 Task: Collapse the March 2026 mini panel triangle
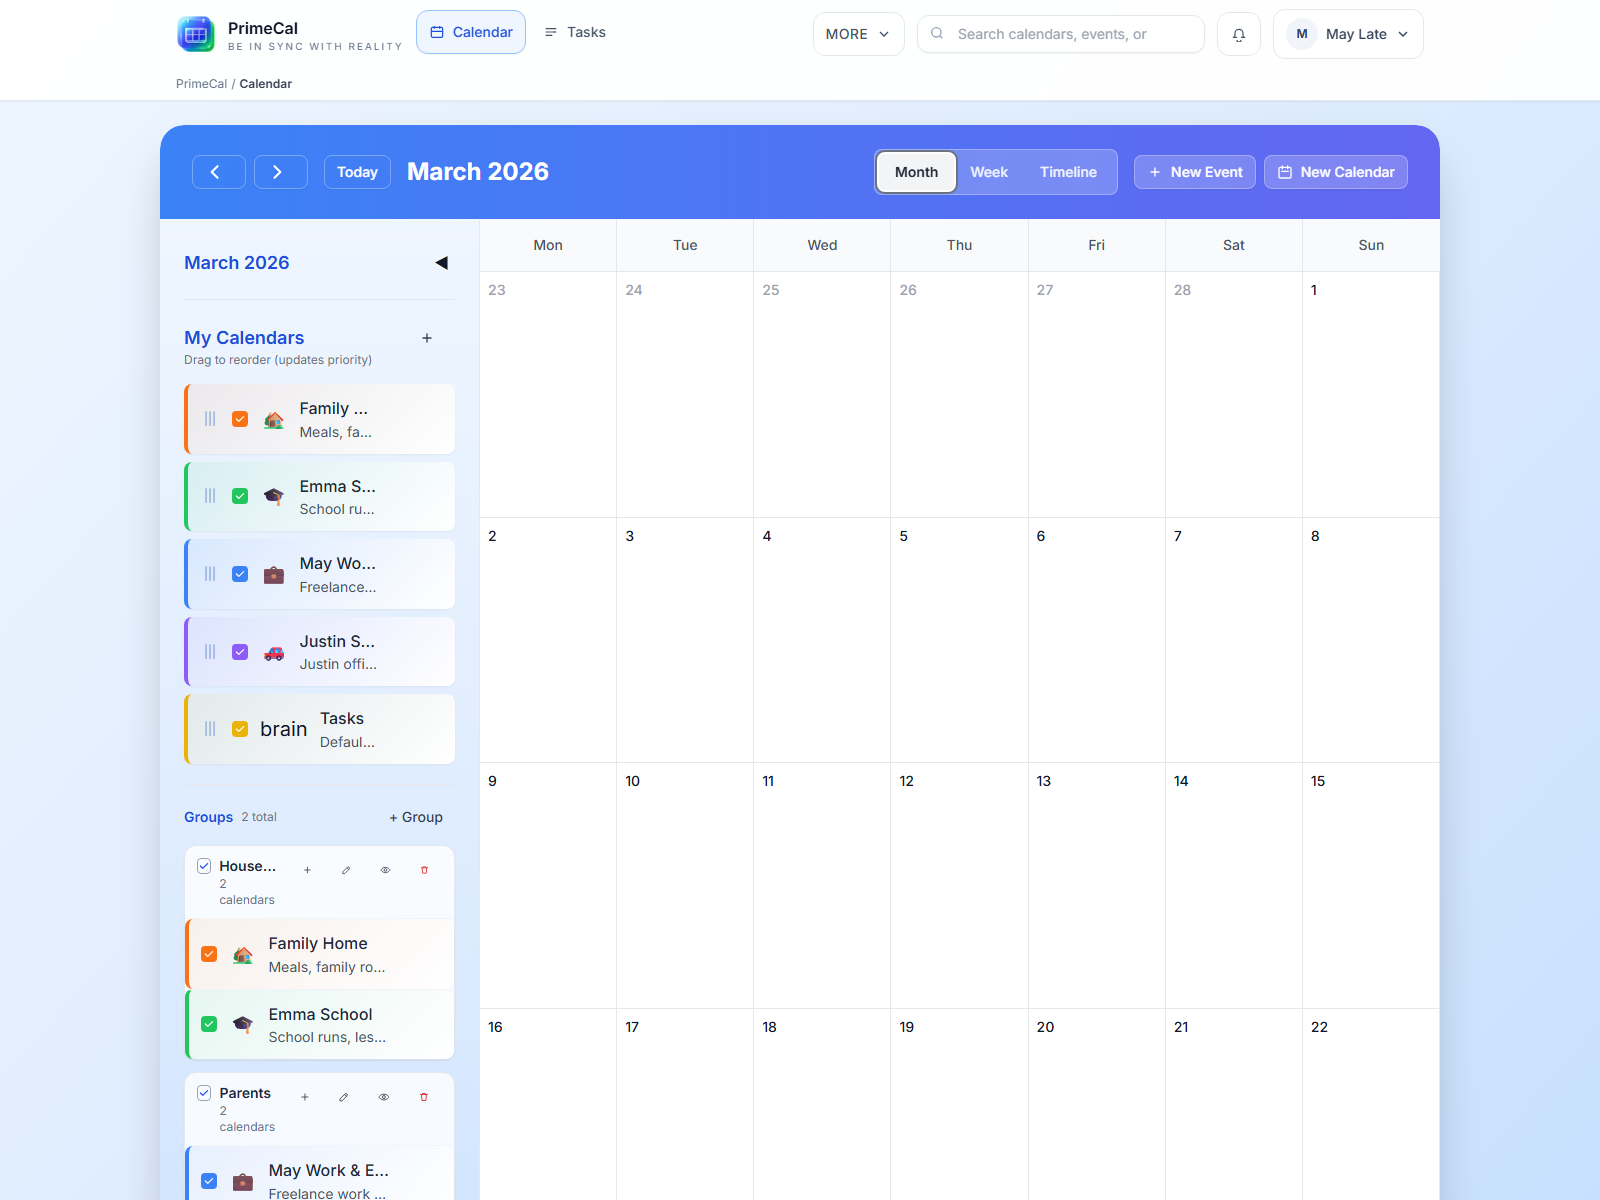(x=441, y=263)
